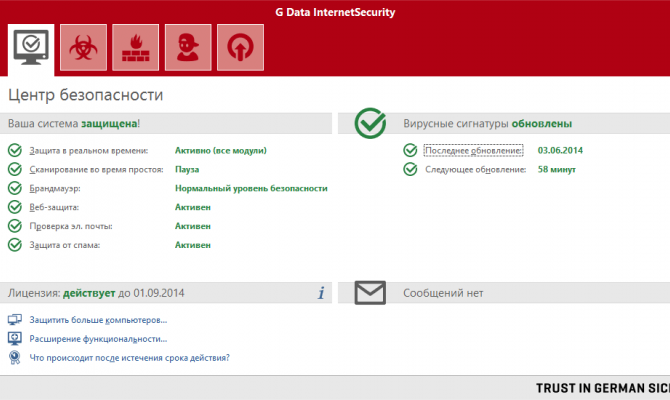This screenshot has width=670, height=400.
Task: Open the firewall brick wall tab
Action: point(135,47)
